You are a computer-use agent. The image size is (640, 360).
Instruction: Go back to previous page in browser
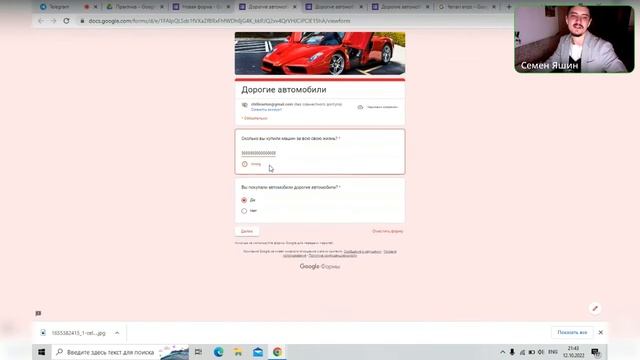(41, 21)
